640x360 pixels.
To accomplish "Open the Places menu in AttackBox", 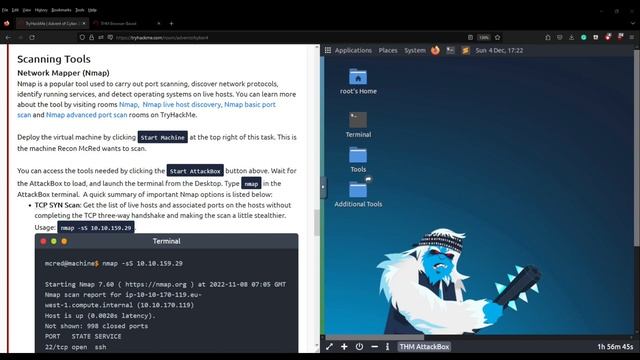I will point(388,50).
